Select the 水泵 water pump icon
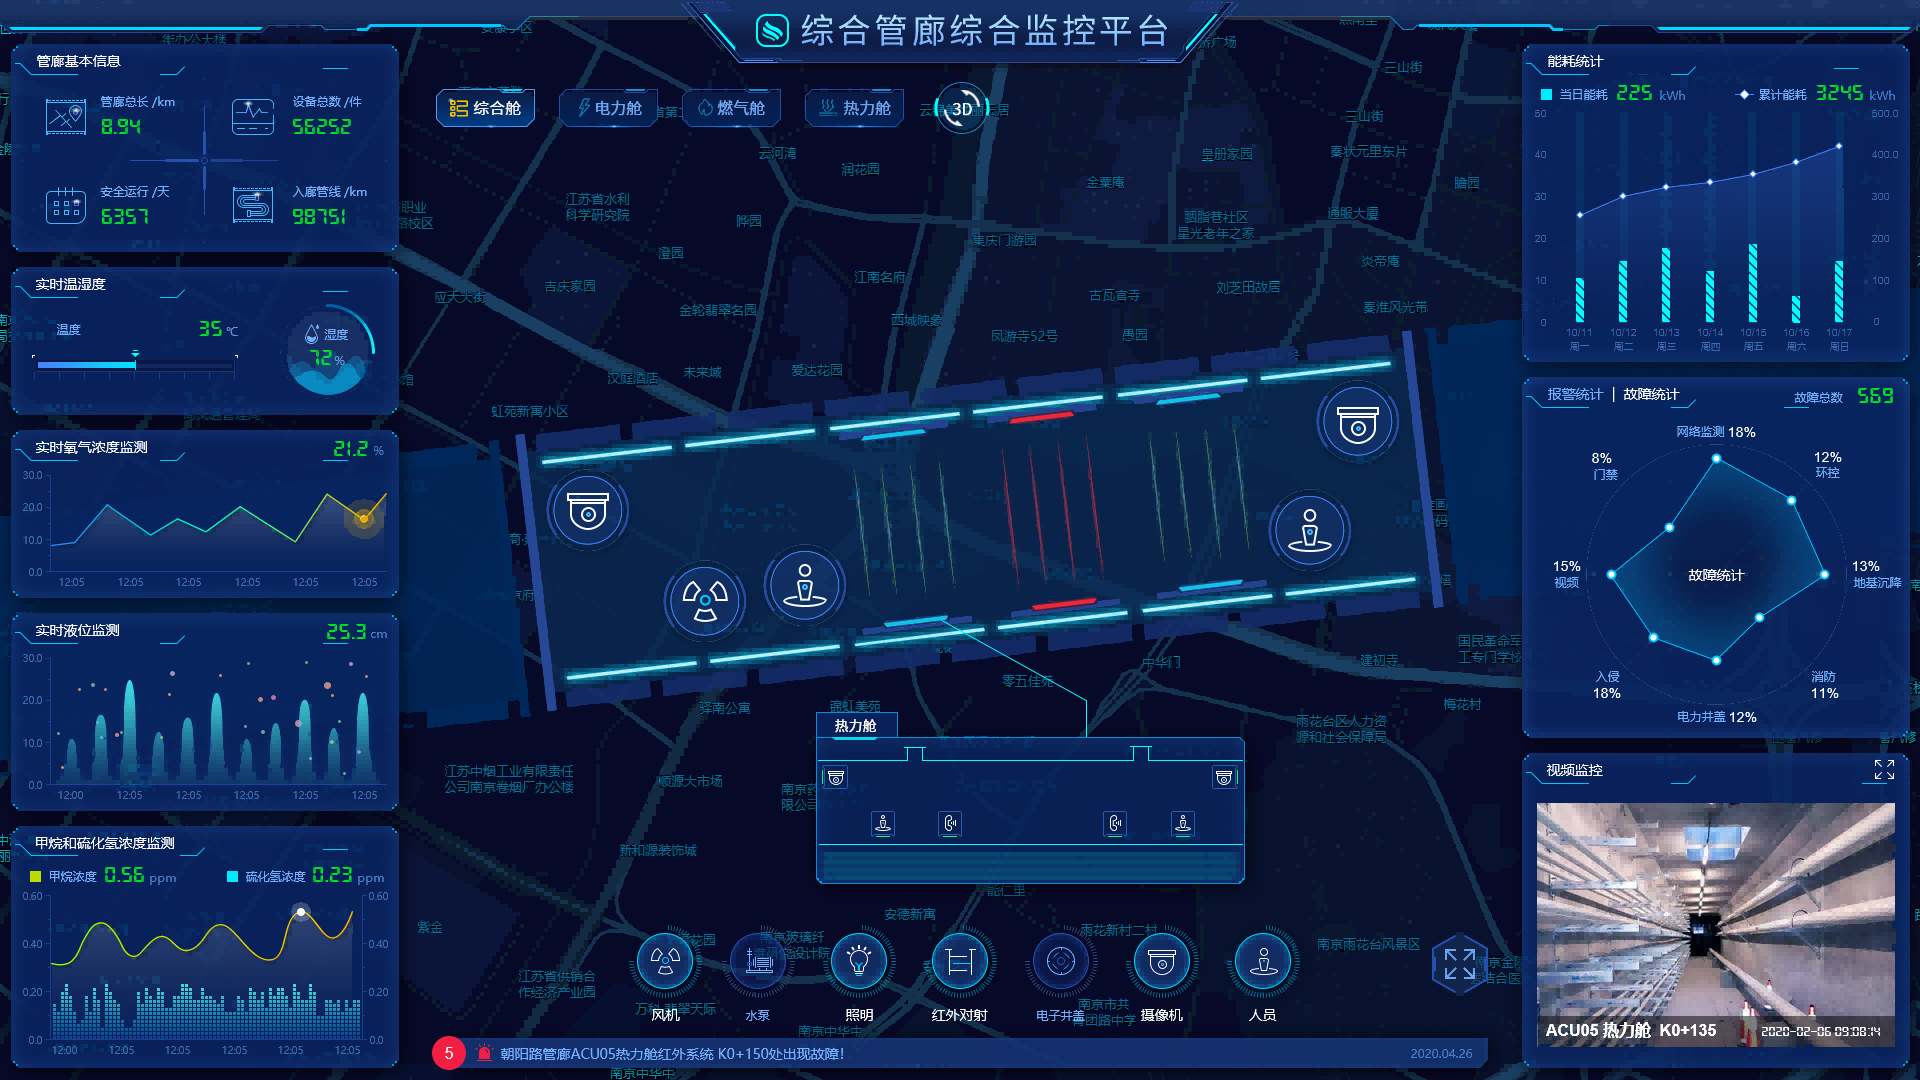 [x=759, y=962]
